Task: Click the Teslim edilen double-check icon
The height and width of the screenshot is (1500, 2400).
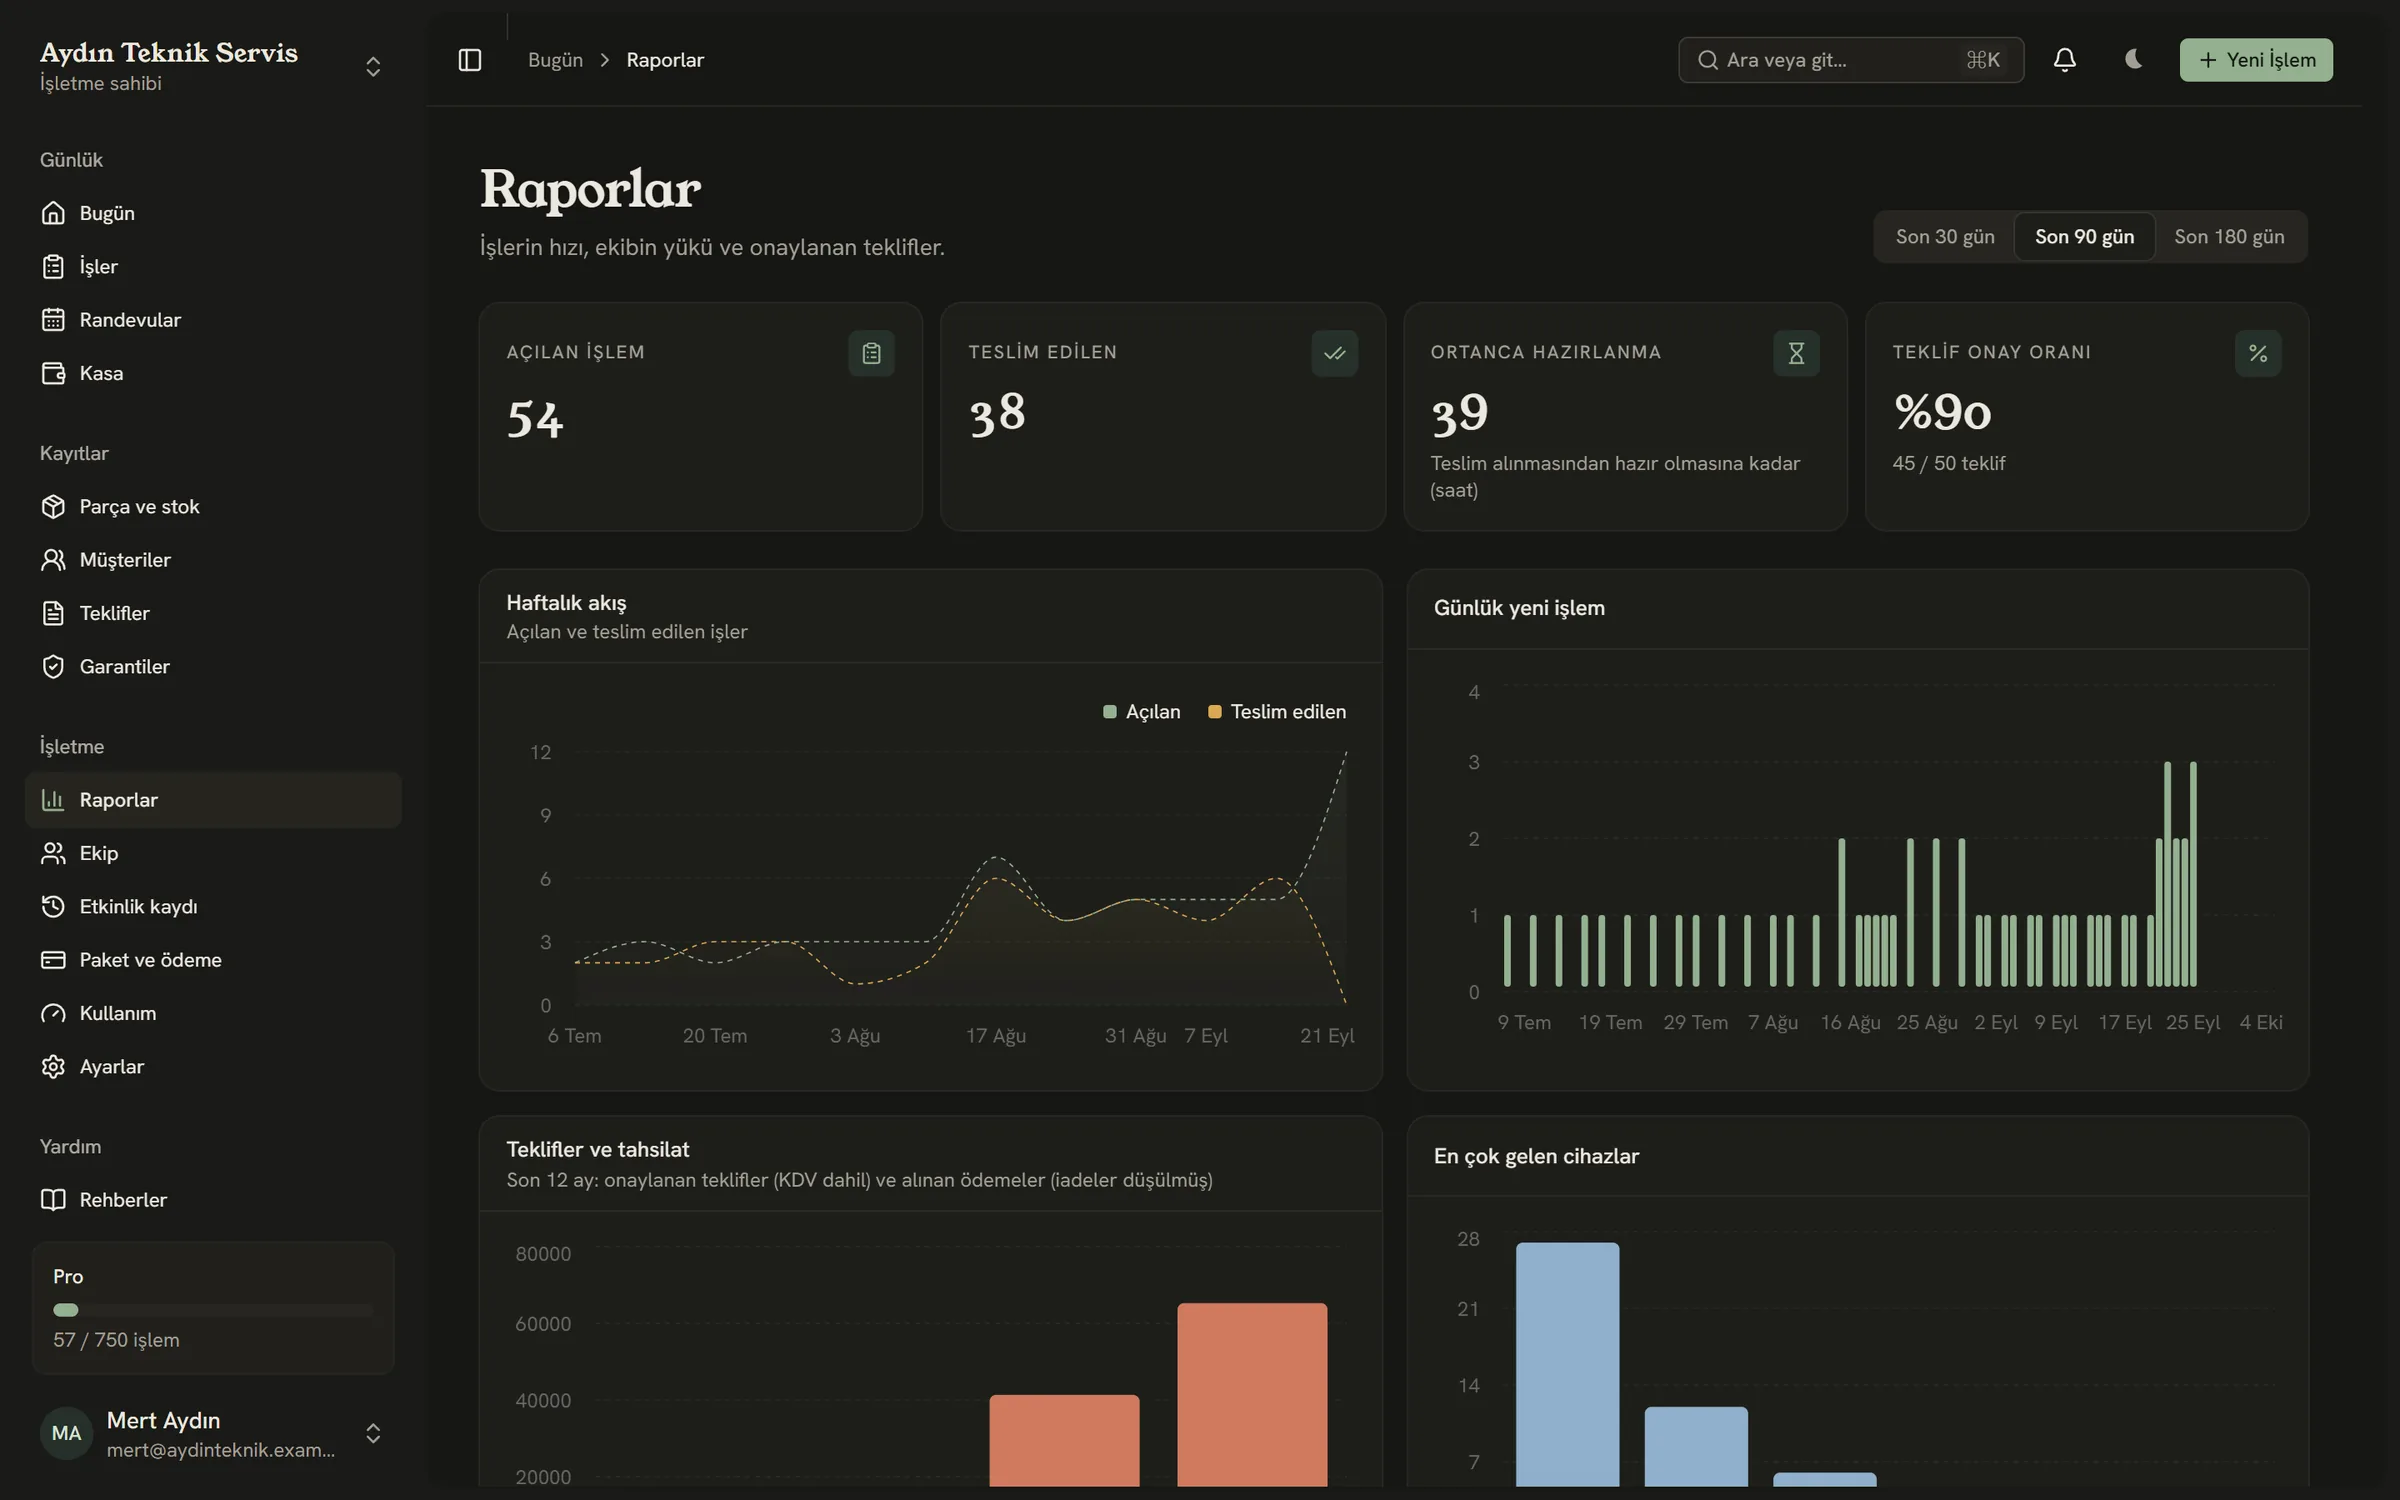Action: tap(1334, 353)
